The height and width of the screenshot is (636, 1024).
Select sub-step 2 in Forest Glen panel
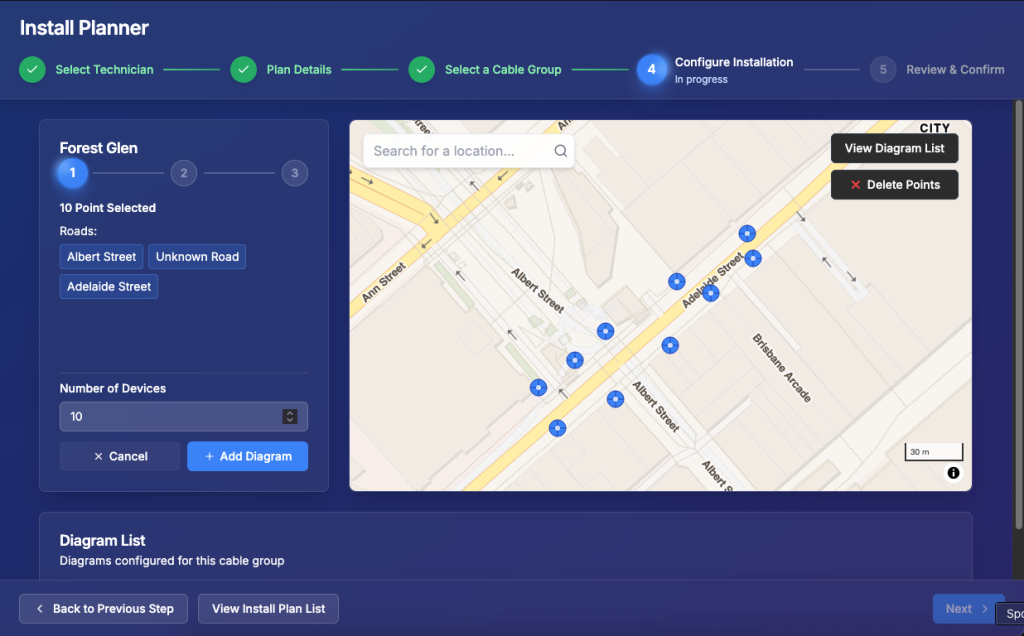(183, 173)
